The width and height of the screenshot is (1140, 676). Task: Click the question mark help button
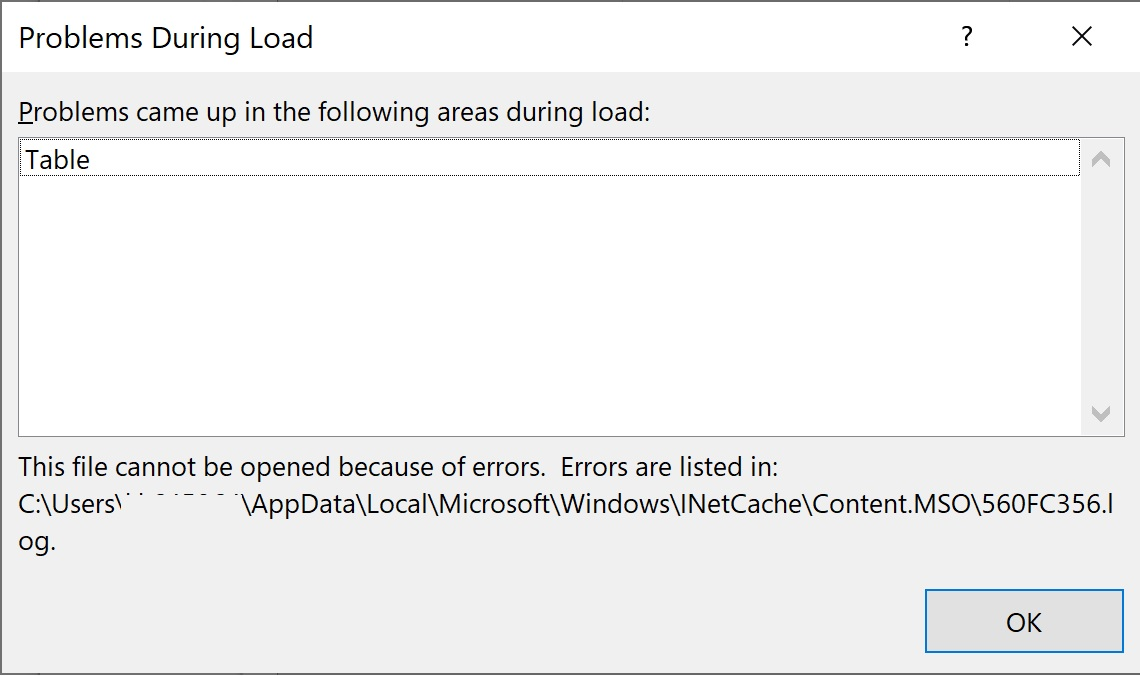pyautogui.click(x=966, y=37)
